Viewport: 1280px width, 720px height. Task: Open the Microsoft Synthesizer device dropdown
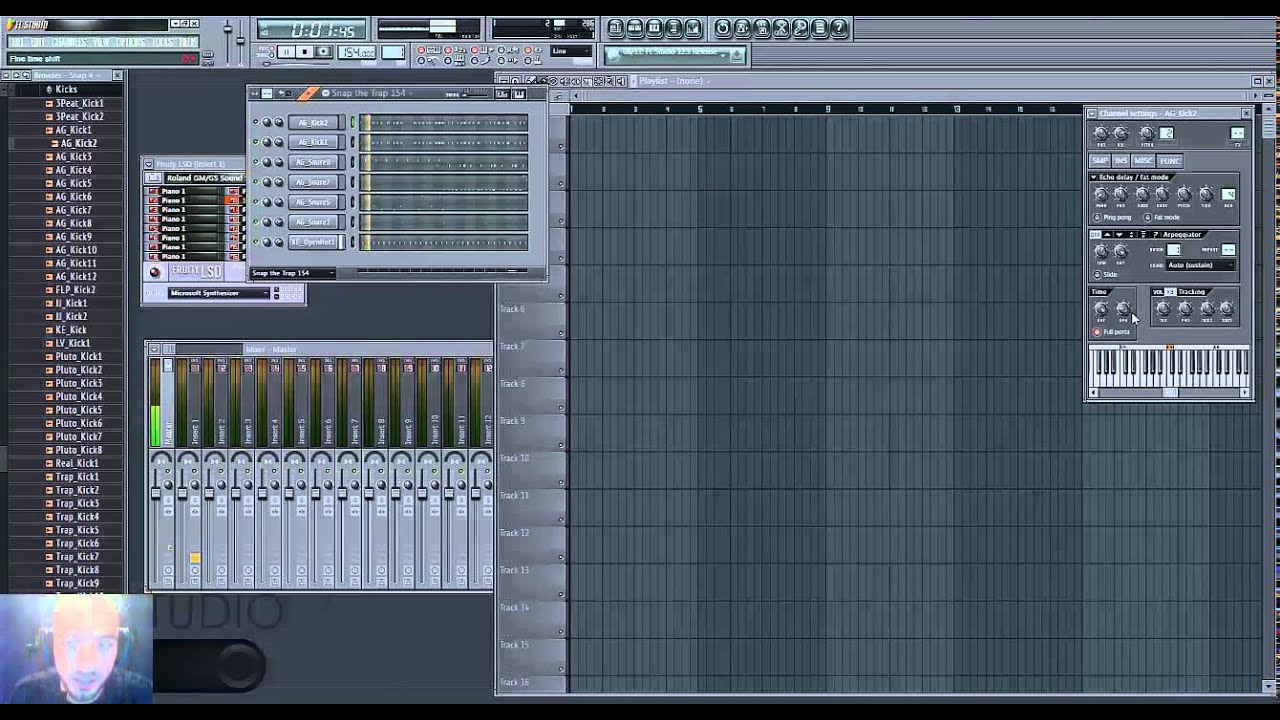point(220,293)
